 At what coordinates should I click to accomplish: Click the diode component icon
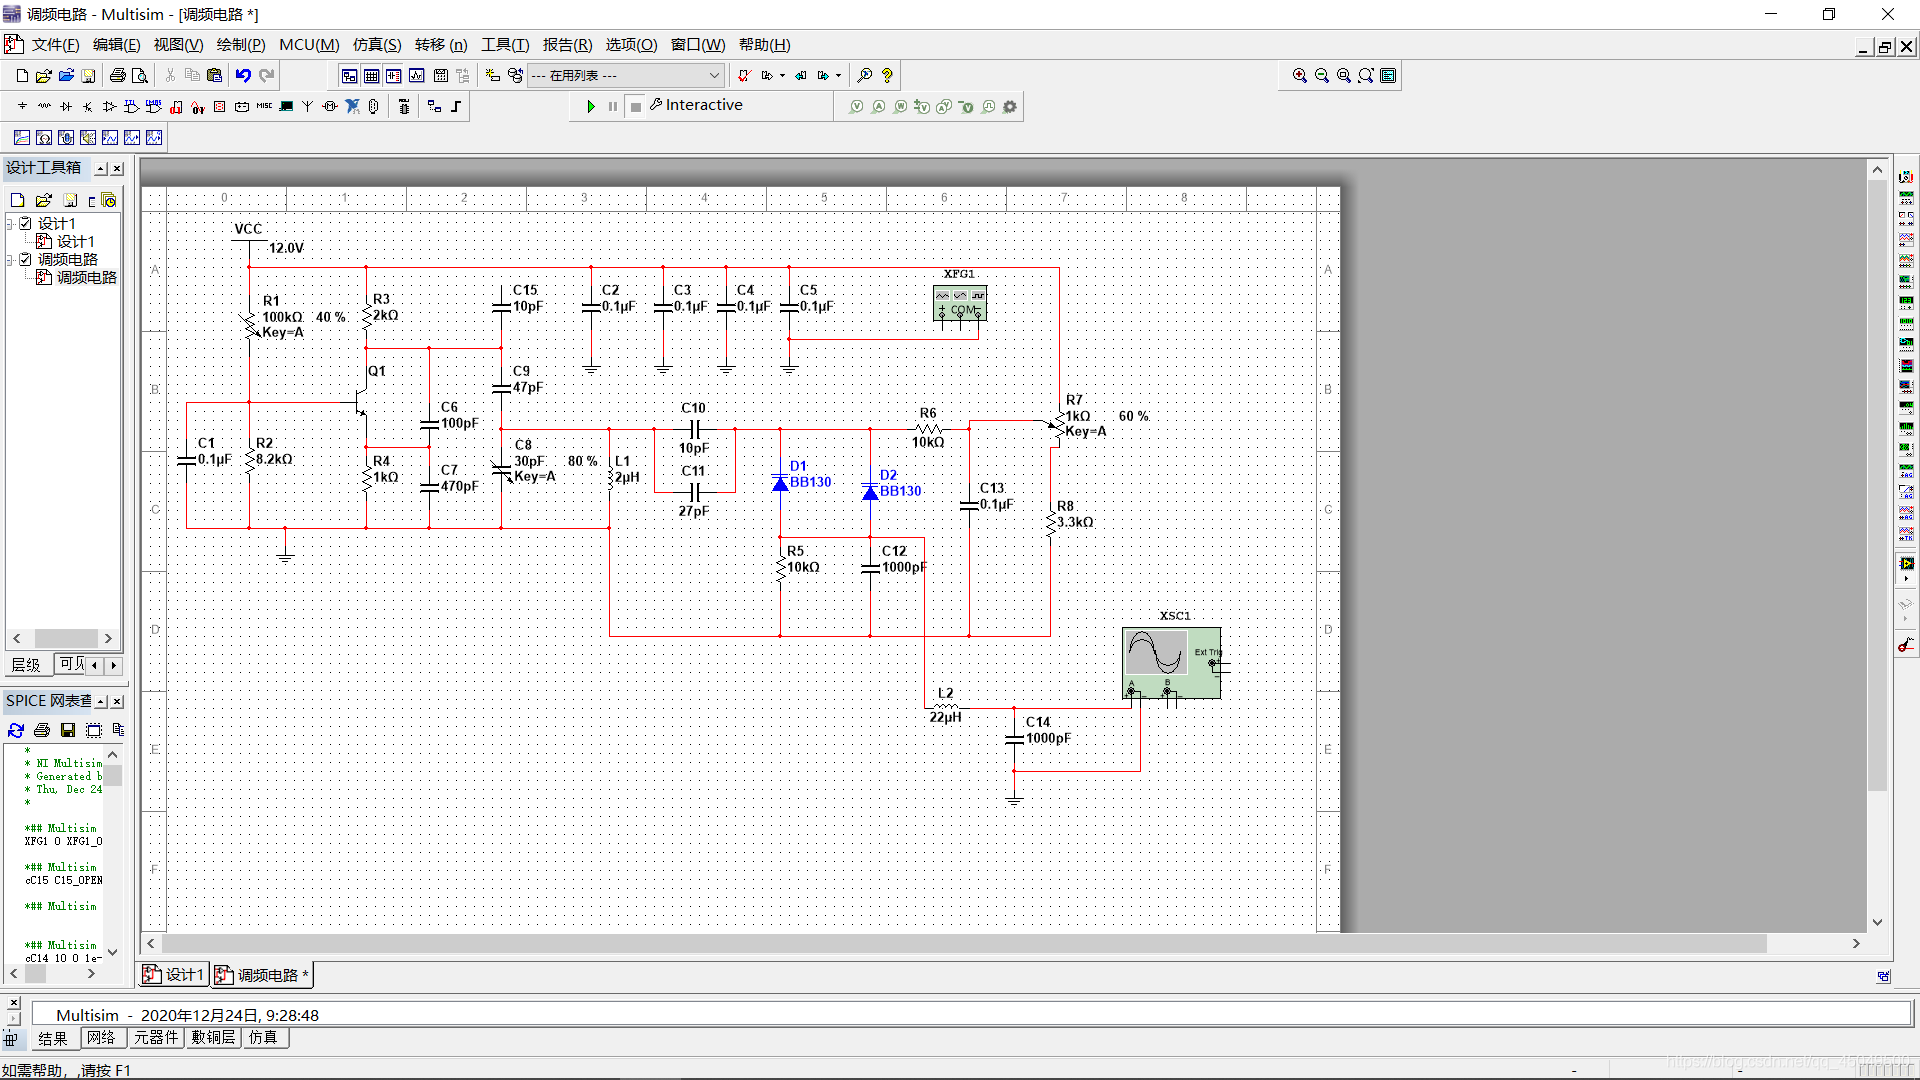66,106
